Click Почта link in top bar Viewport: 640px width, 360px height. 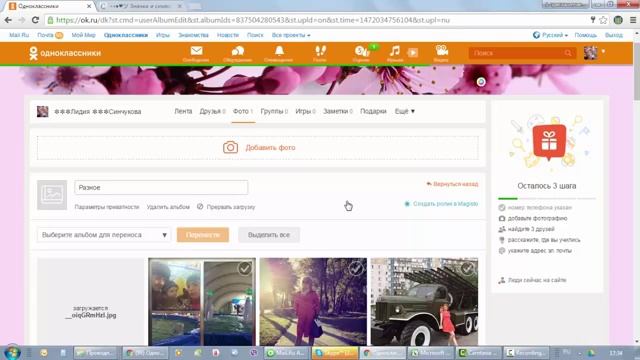[x=45, y=35]
